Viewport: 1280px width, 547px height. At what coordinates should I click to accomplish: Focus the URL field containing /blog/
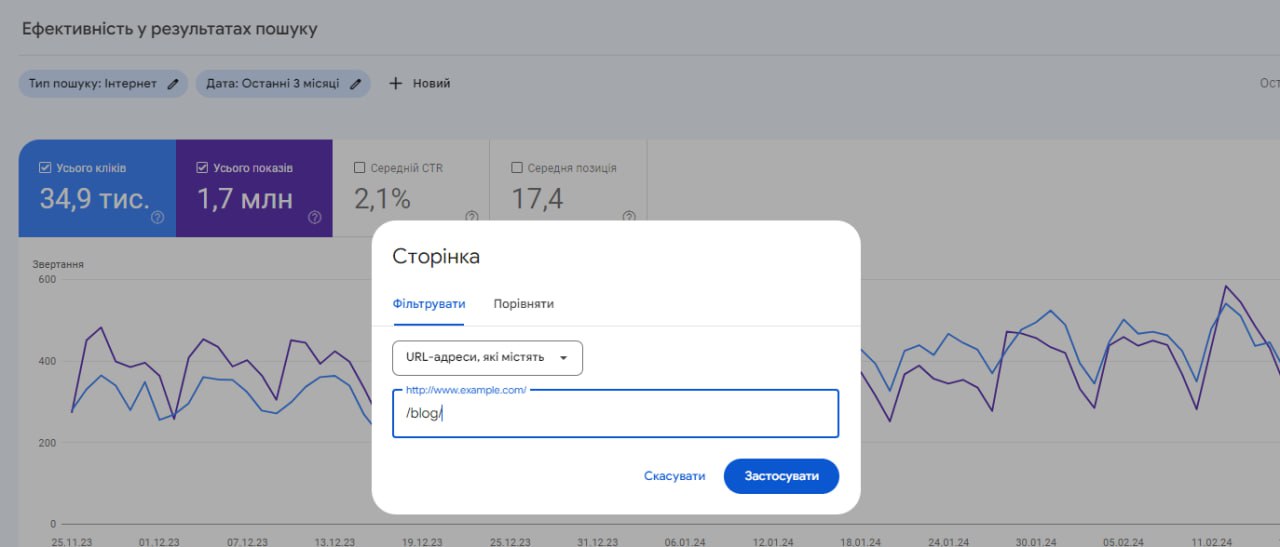click(x=615, y=414)
